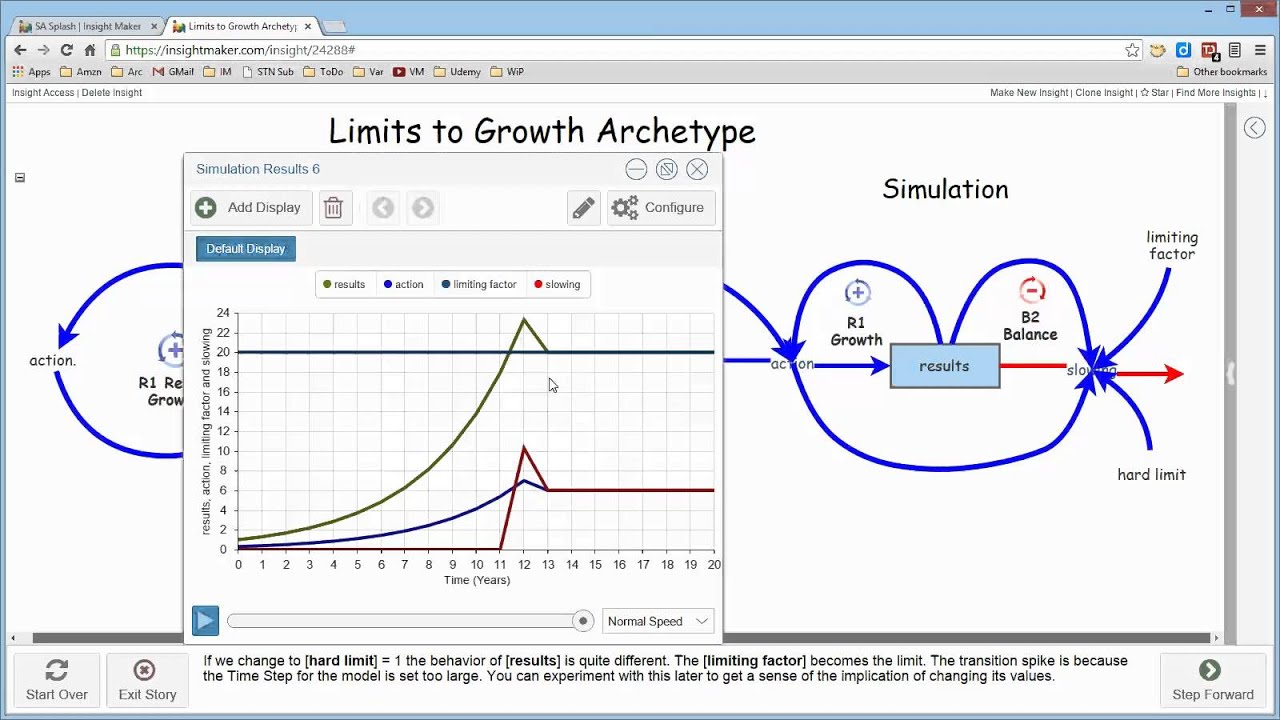1280x720 pixels.
Task: Close the Simulation Results 6 panel
Action: click(697, 169)
